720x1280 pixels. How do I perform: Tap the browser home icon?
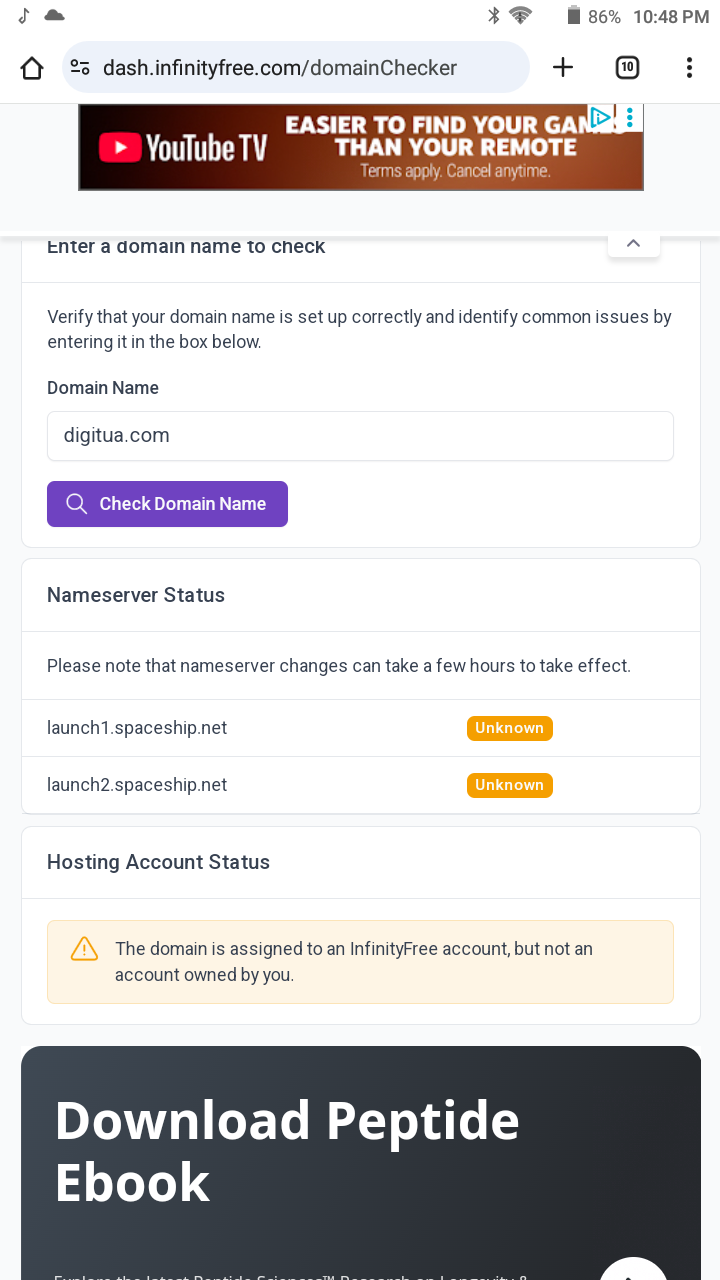tap(32, 68)
